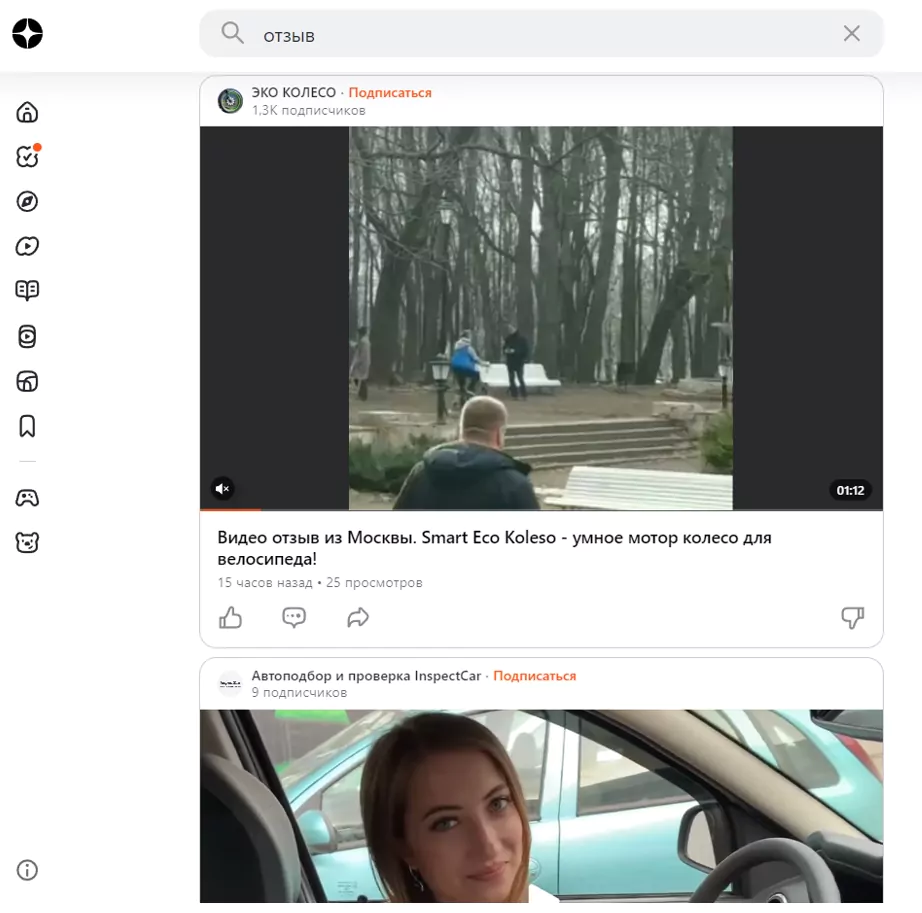The image size is (922, 913).
Task: Click the search field containing отзыв
Action: coord(541,34)
